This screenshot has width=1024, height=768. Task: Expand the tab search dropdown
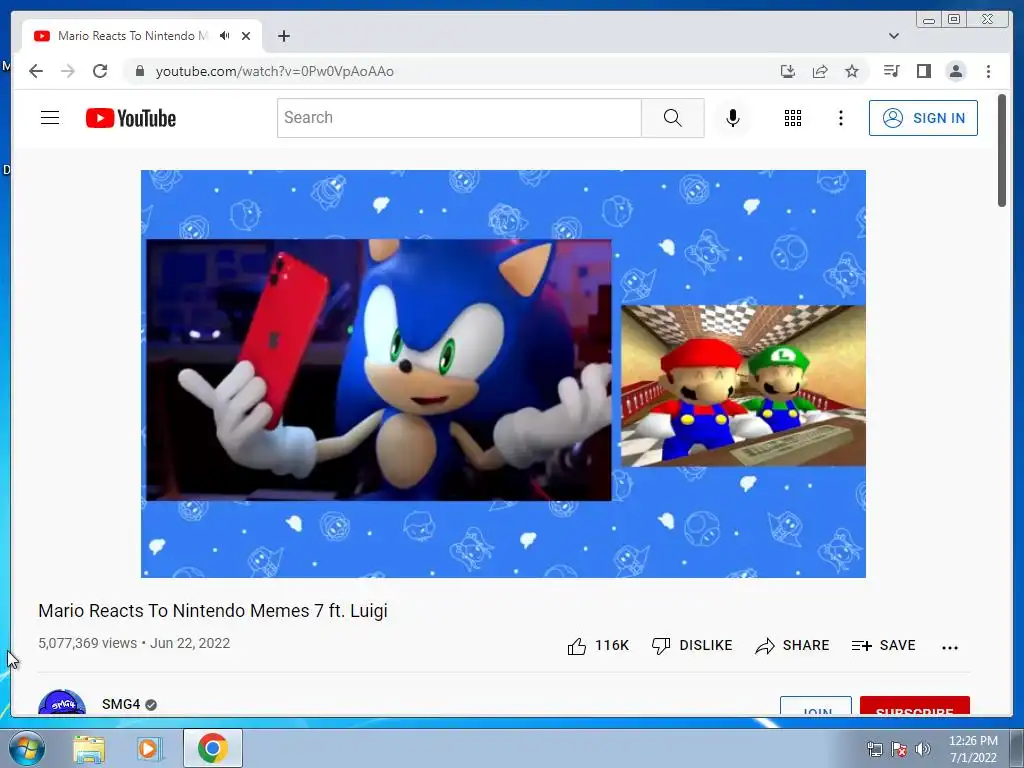pyautogui.click(x=893, y=36)
